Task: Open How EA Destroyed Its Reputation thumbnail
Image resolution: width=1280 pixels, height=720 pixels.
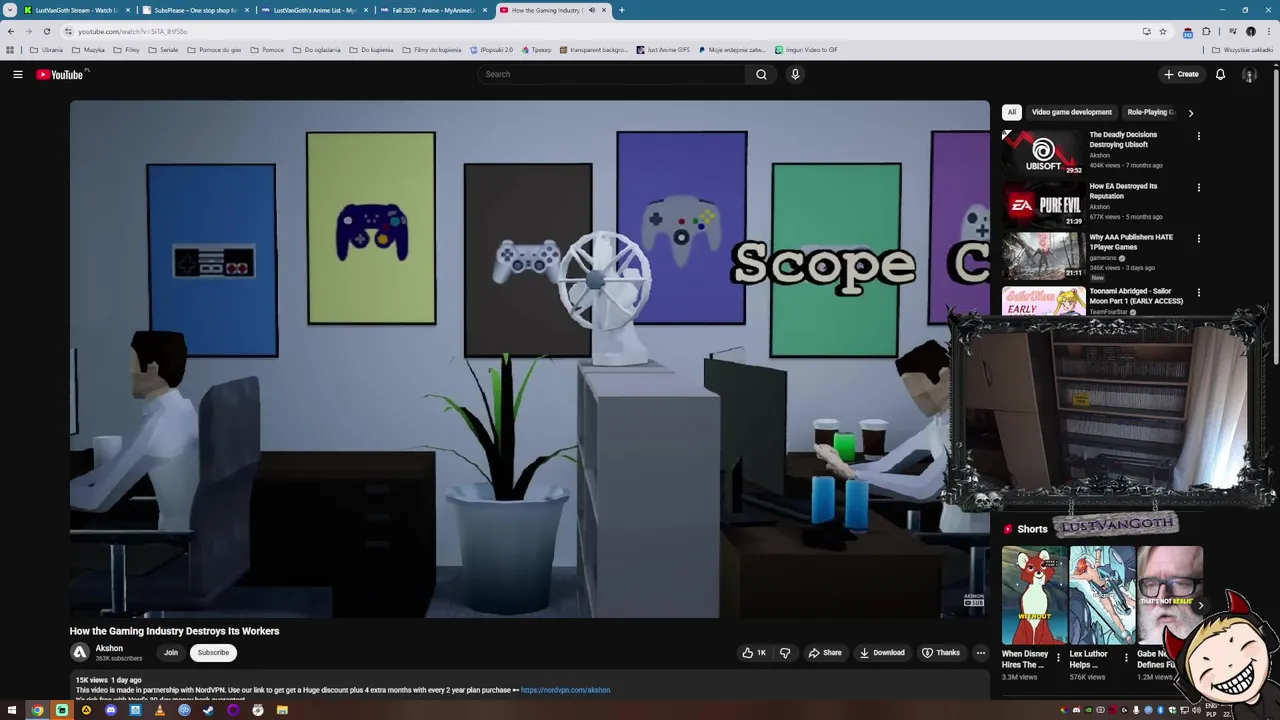Action: click(x=1043, y=203)
